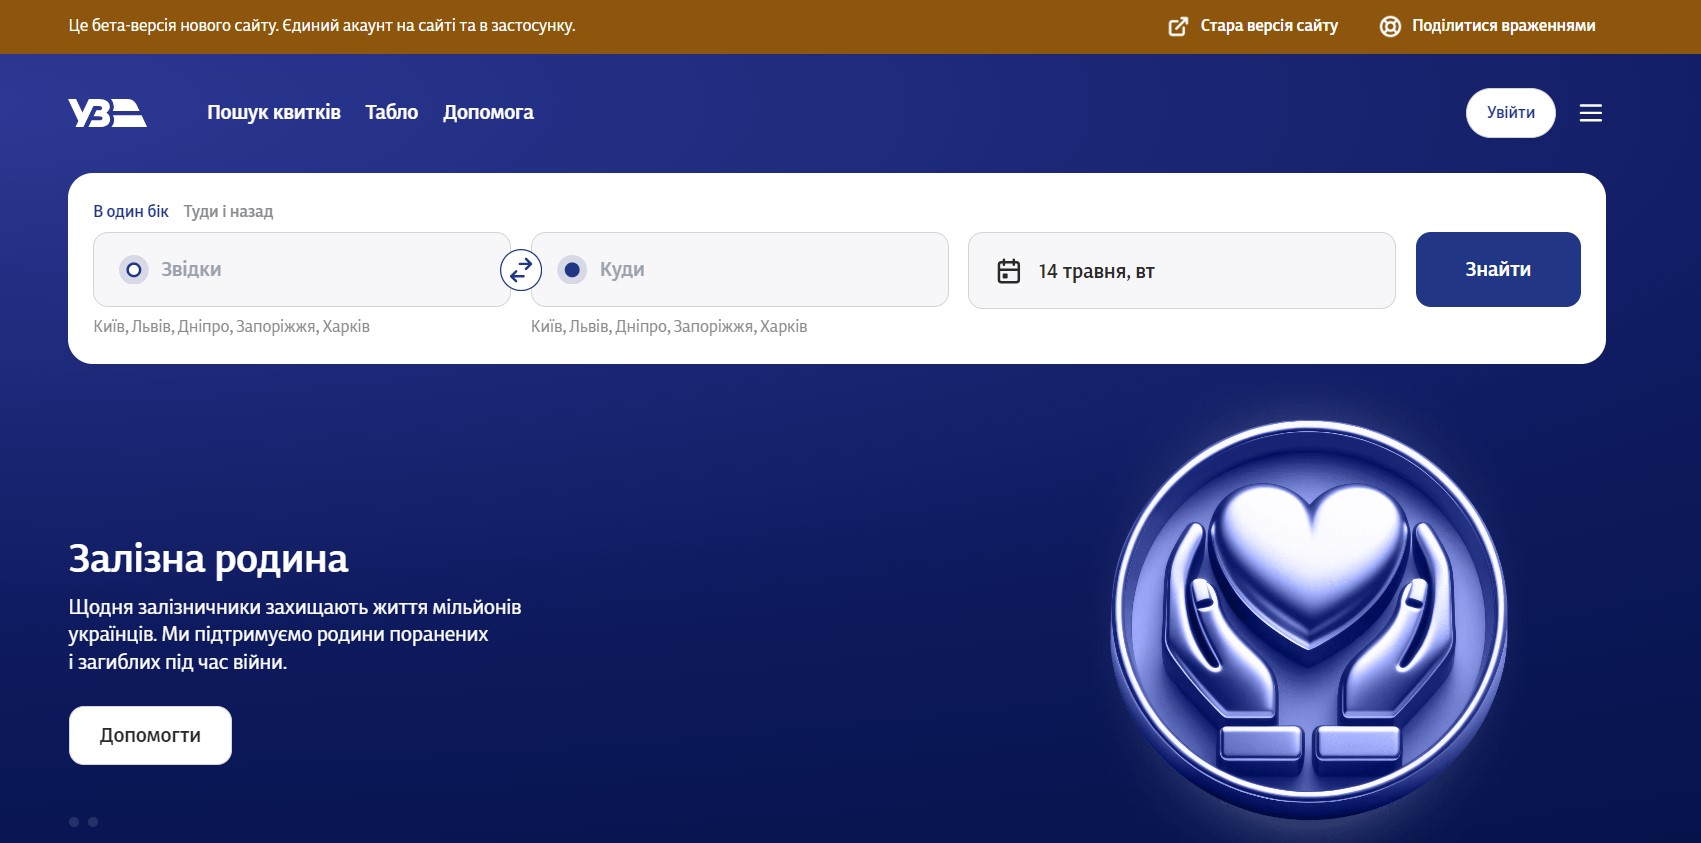Click the external link icon for old site
This screenshot has height=843, width=1701.
pyautogui.click(x=1178, y=26)
